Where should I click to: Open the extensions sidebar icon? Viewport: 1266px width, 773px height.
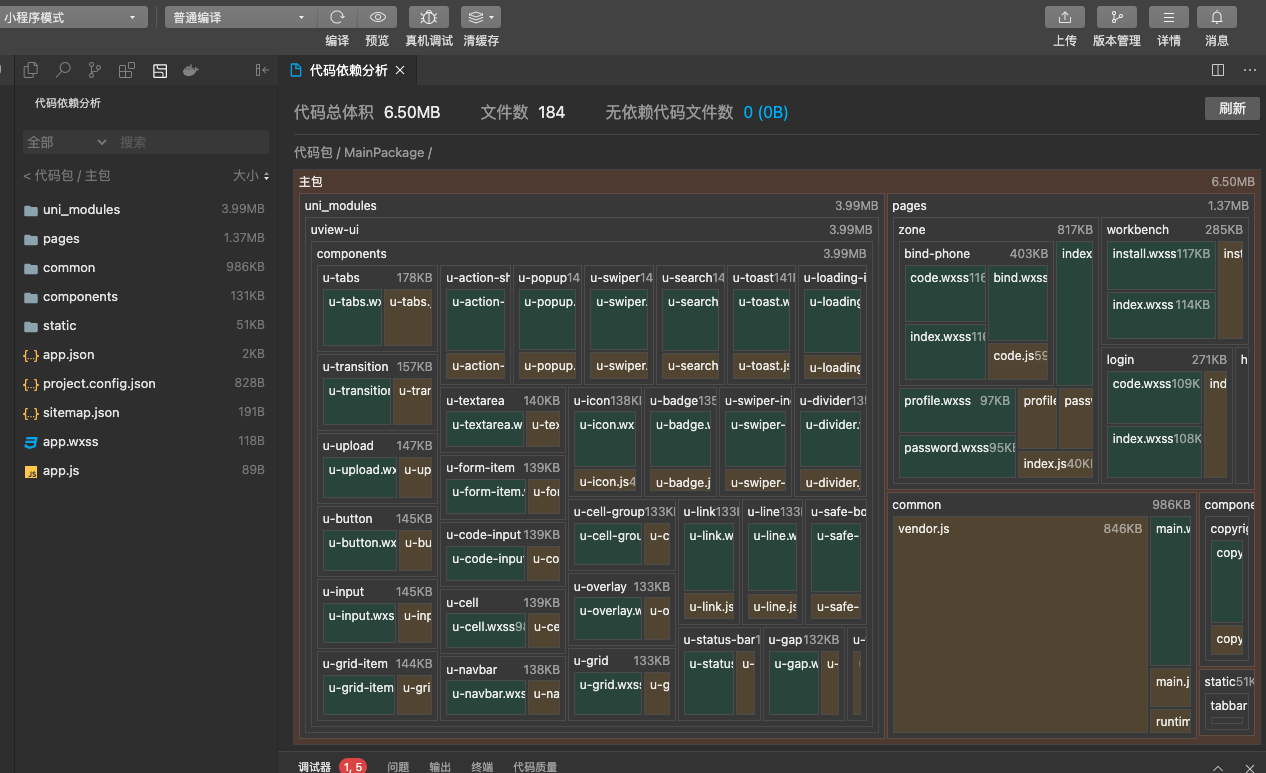pyautogui.click(x=127, y=70)
